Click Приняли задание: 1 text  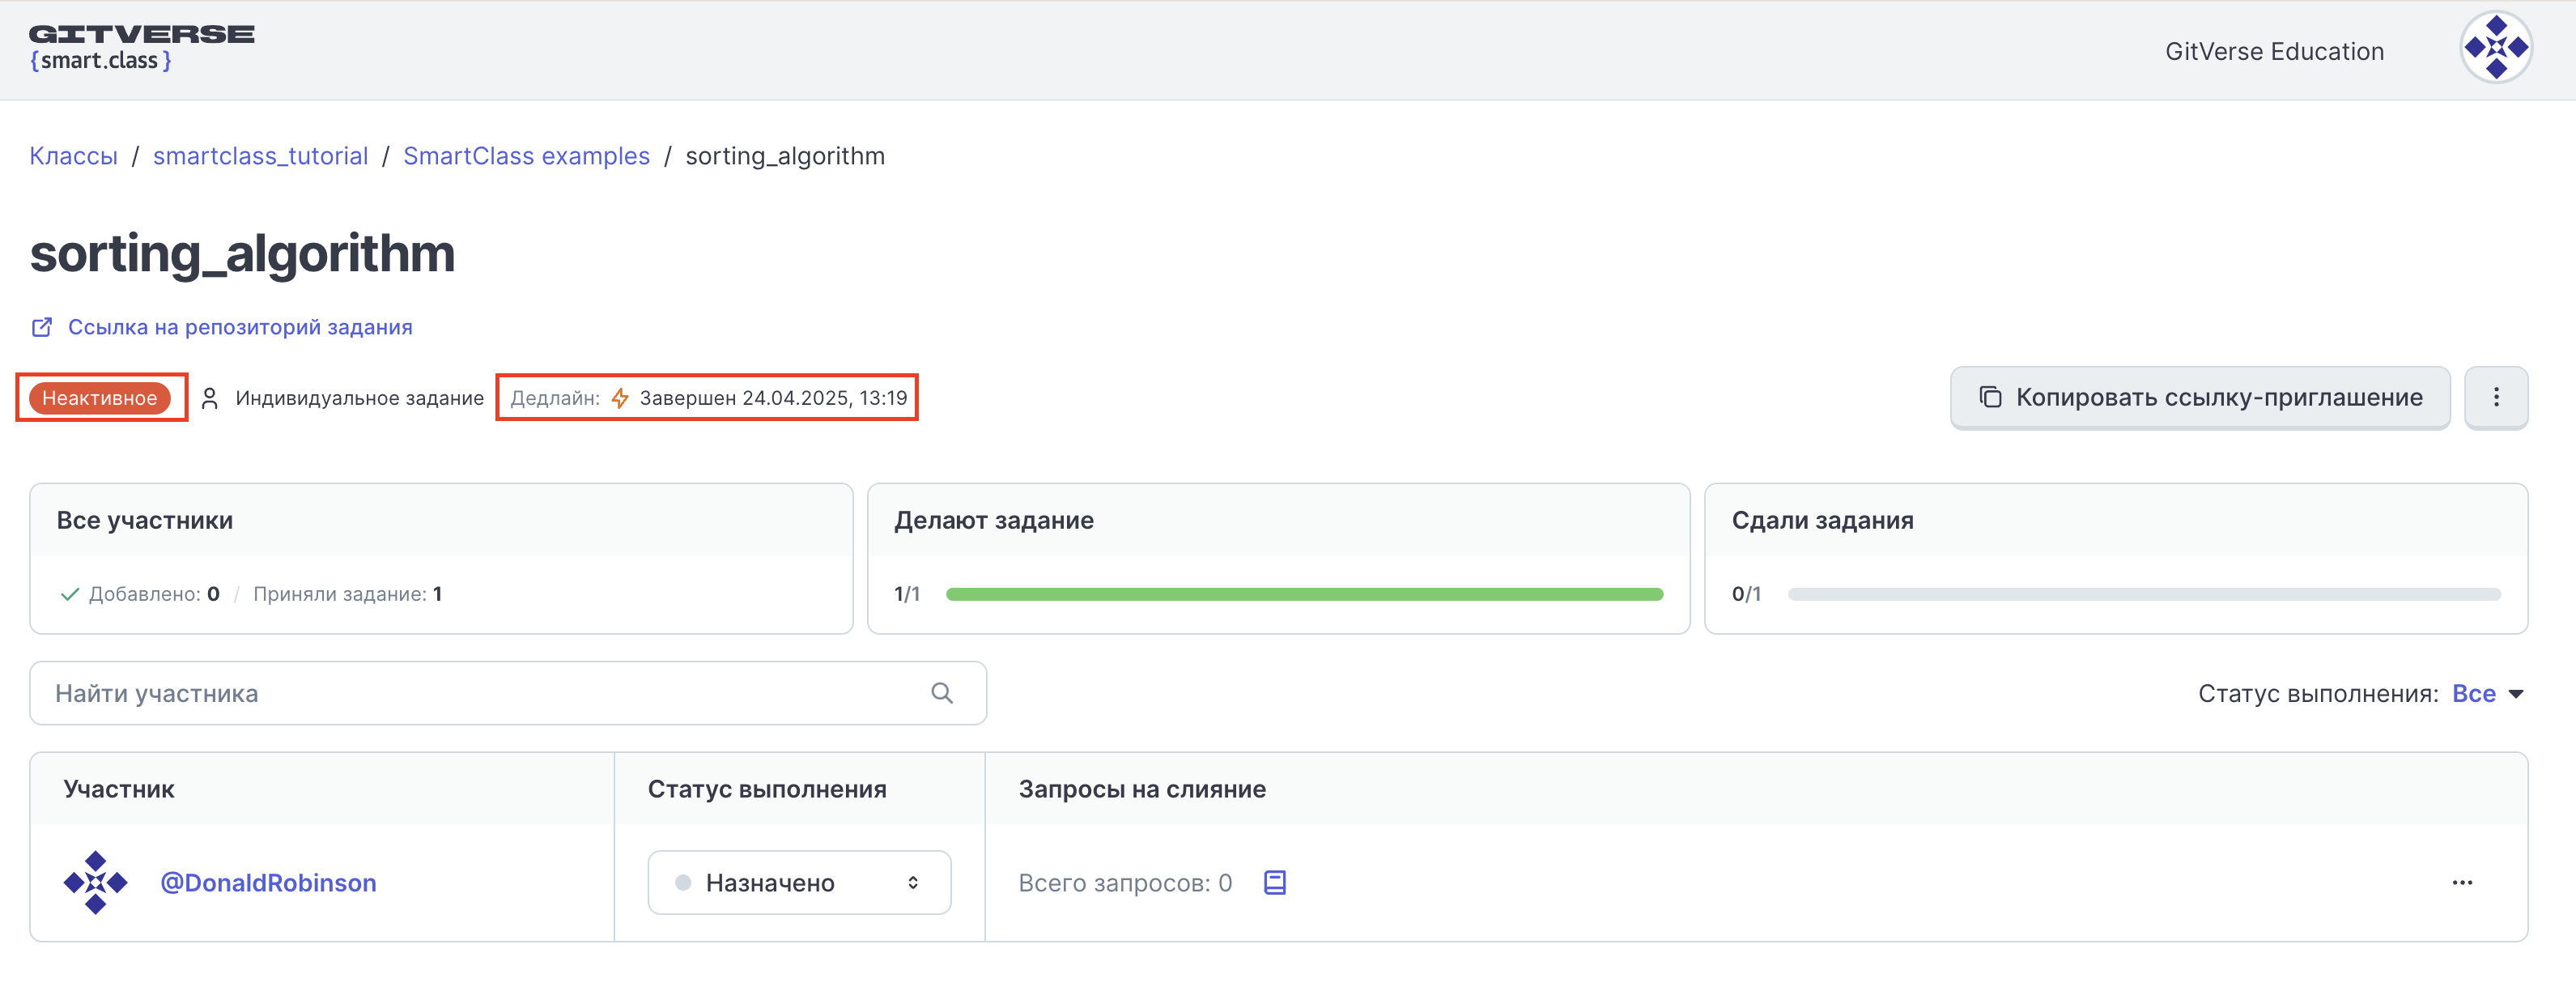click(x=347, y=594)
